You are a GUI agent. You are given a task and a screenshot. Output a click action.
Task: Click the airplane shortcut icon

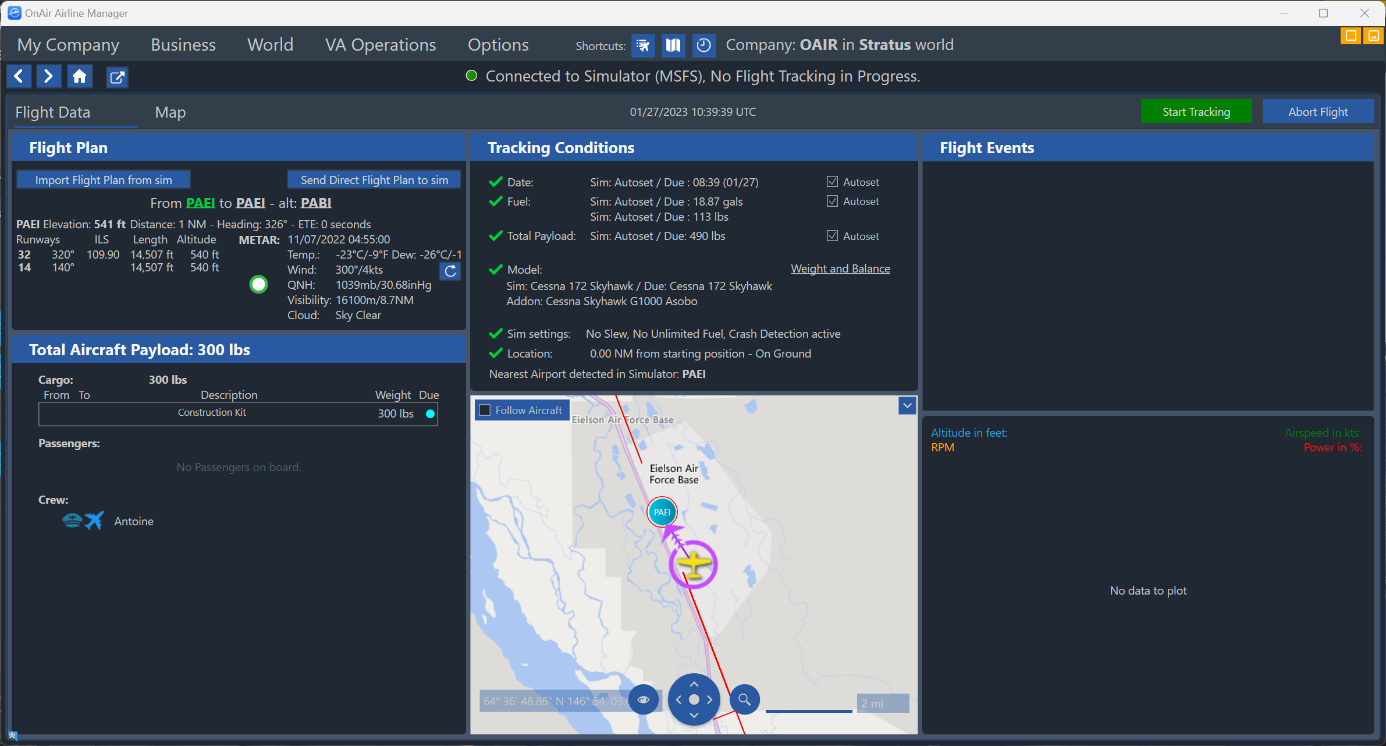644,46
